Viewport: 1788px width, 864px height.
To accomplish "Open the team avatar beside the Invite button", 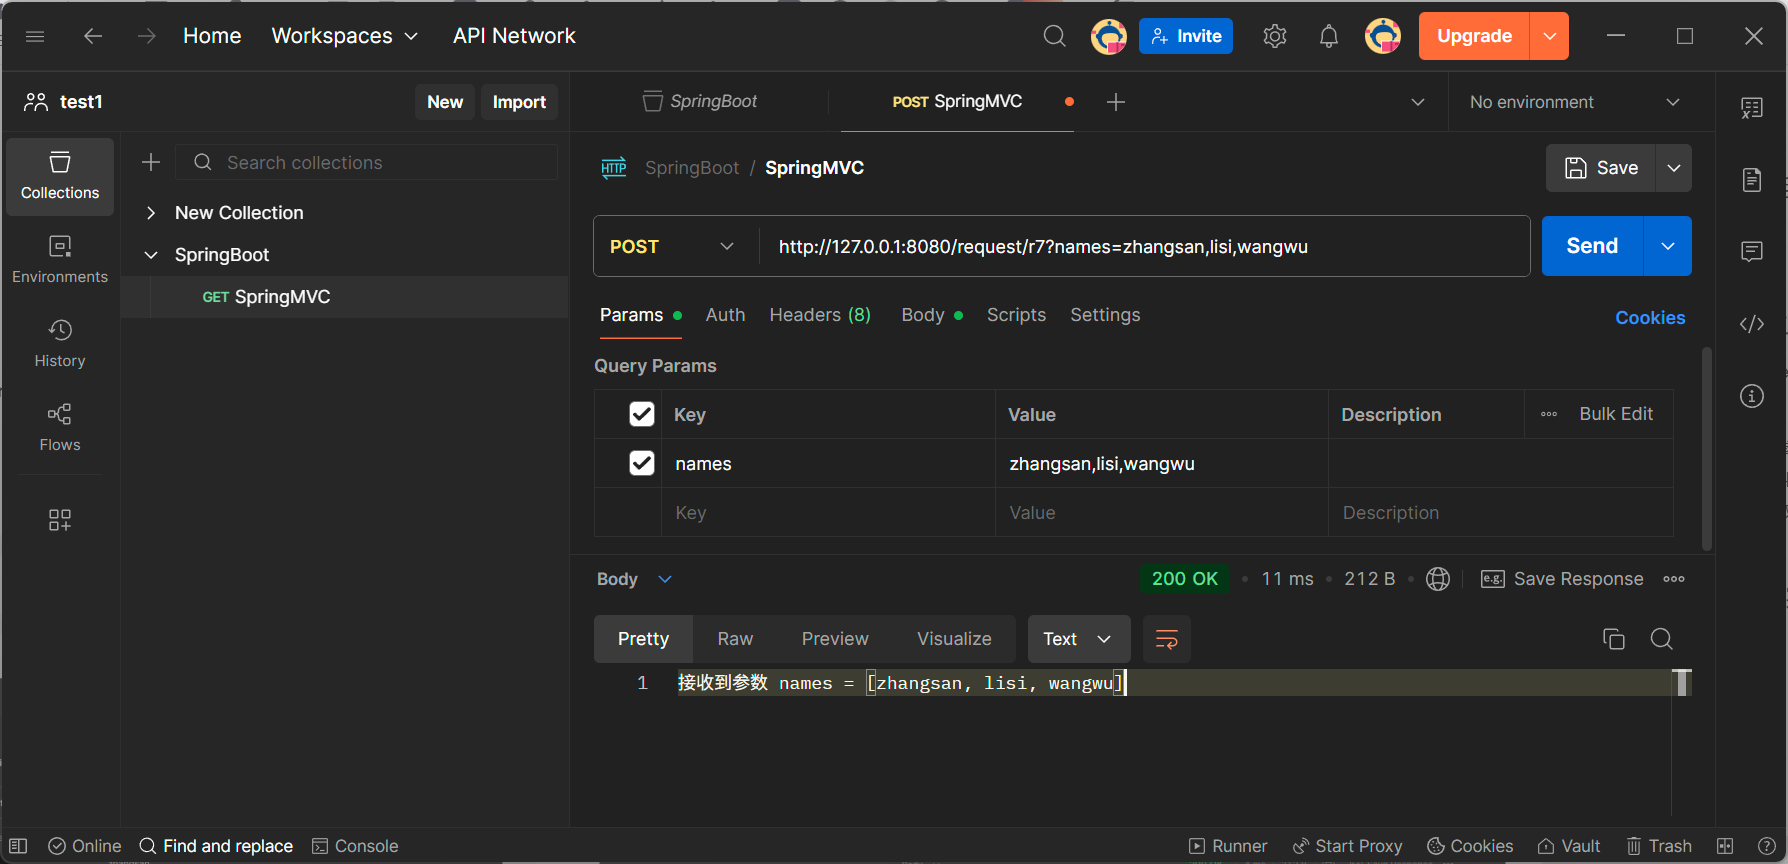I will click(x=1108, y=36).
